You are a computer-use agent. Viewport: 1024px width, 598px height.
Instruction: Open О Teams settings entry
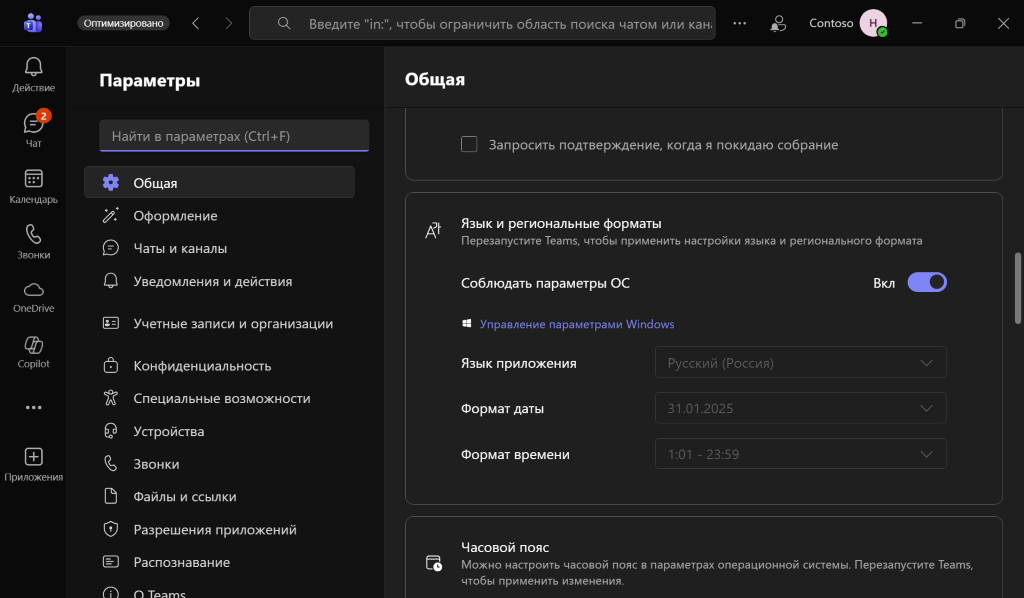[219, 590]
